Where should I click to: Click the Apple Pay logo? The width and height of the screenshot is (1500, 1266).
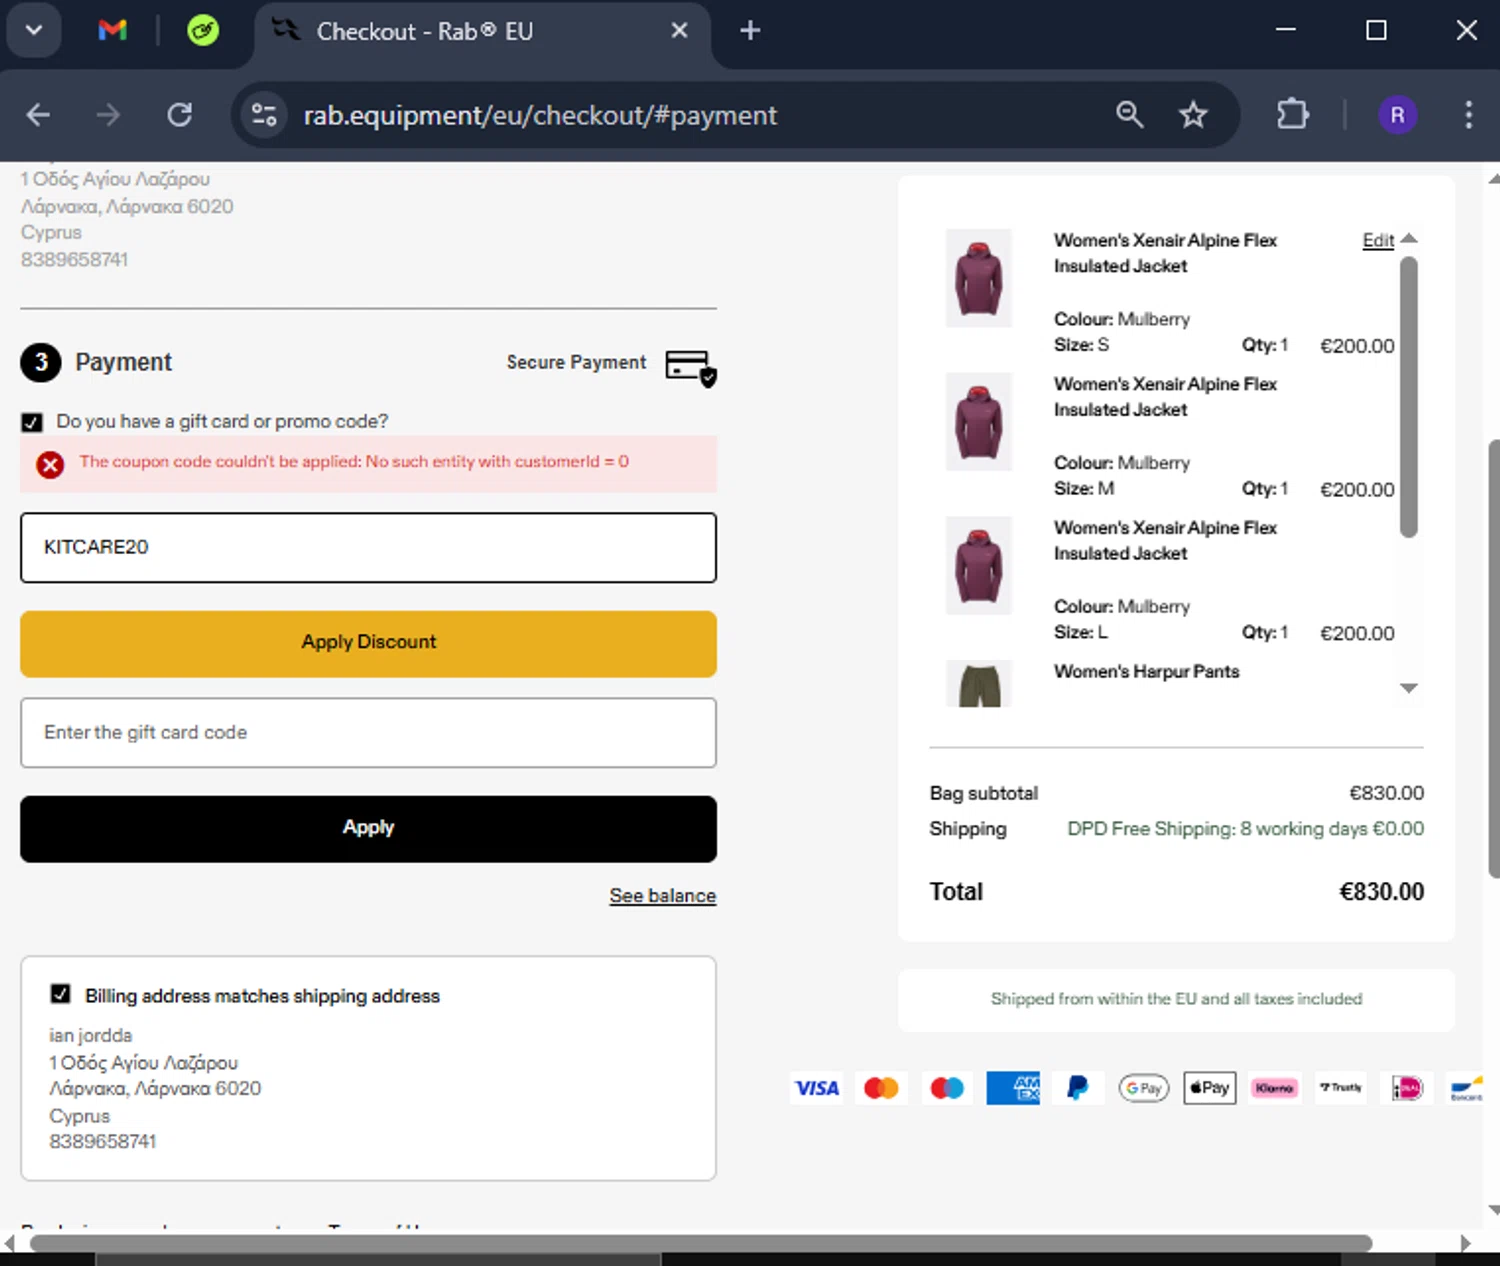point(1210,1088)
